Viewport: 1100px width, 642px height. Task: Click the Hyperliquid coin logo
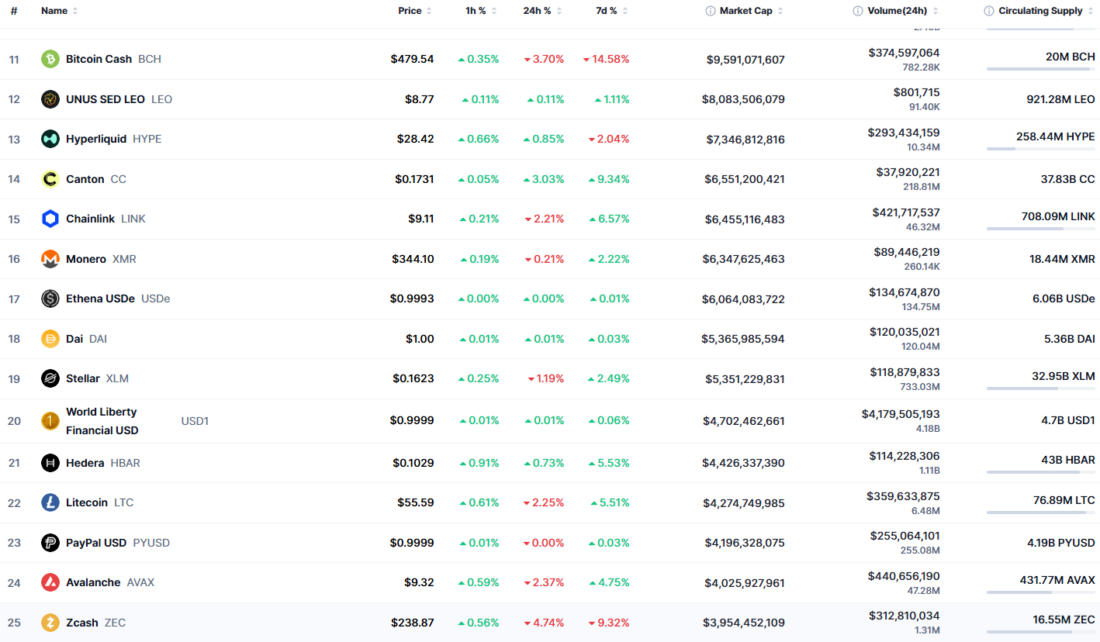pos(50,139)
